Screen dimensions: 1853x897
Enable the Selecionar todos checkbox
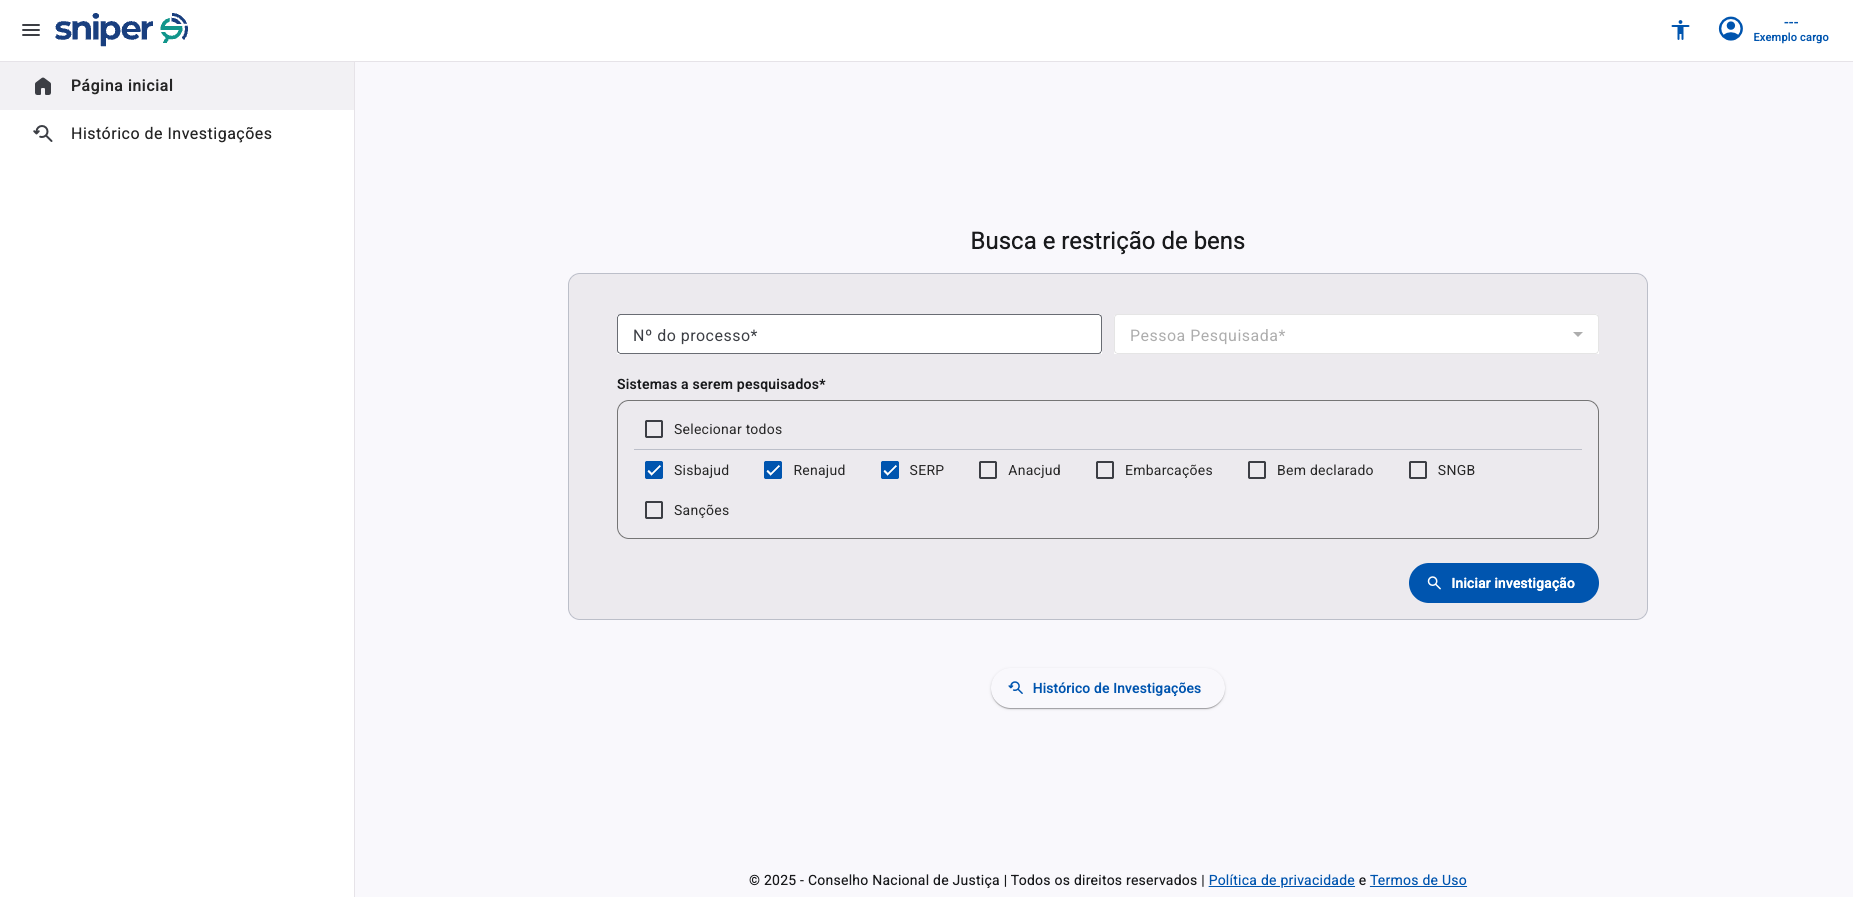[654, 429]
